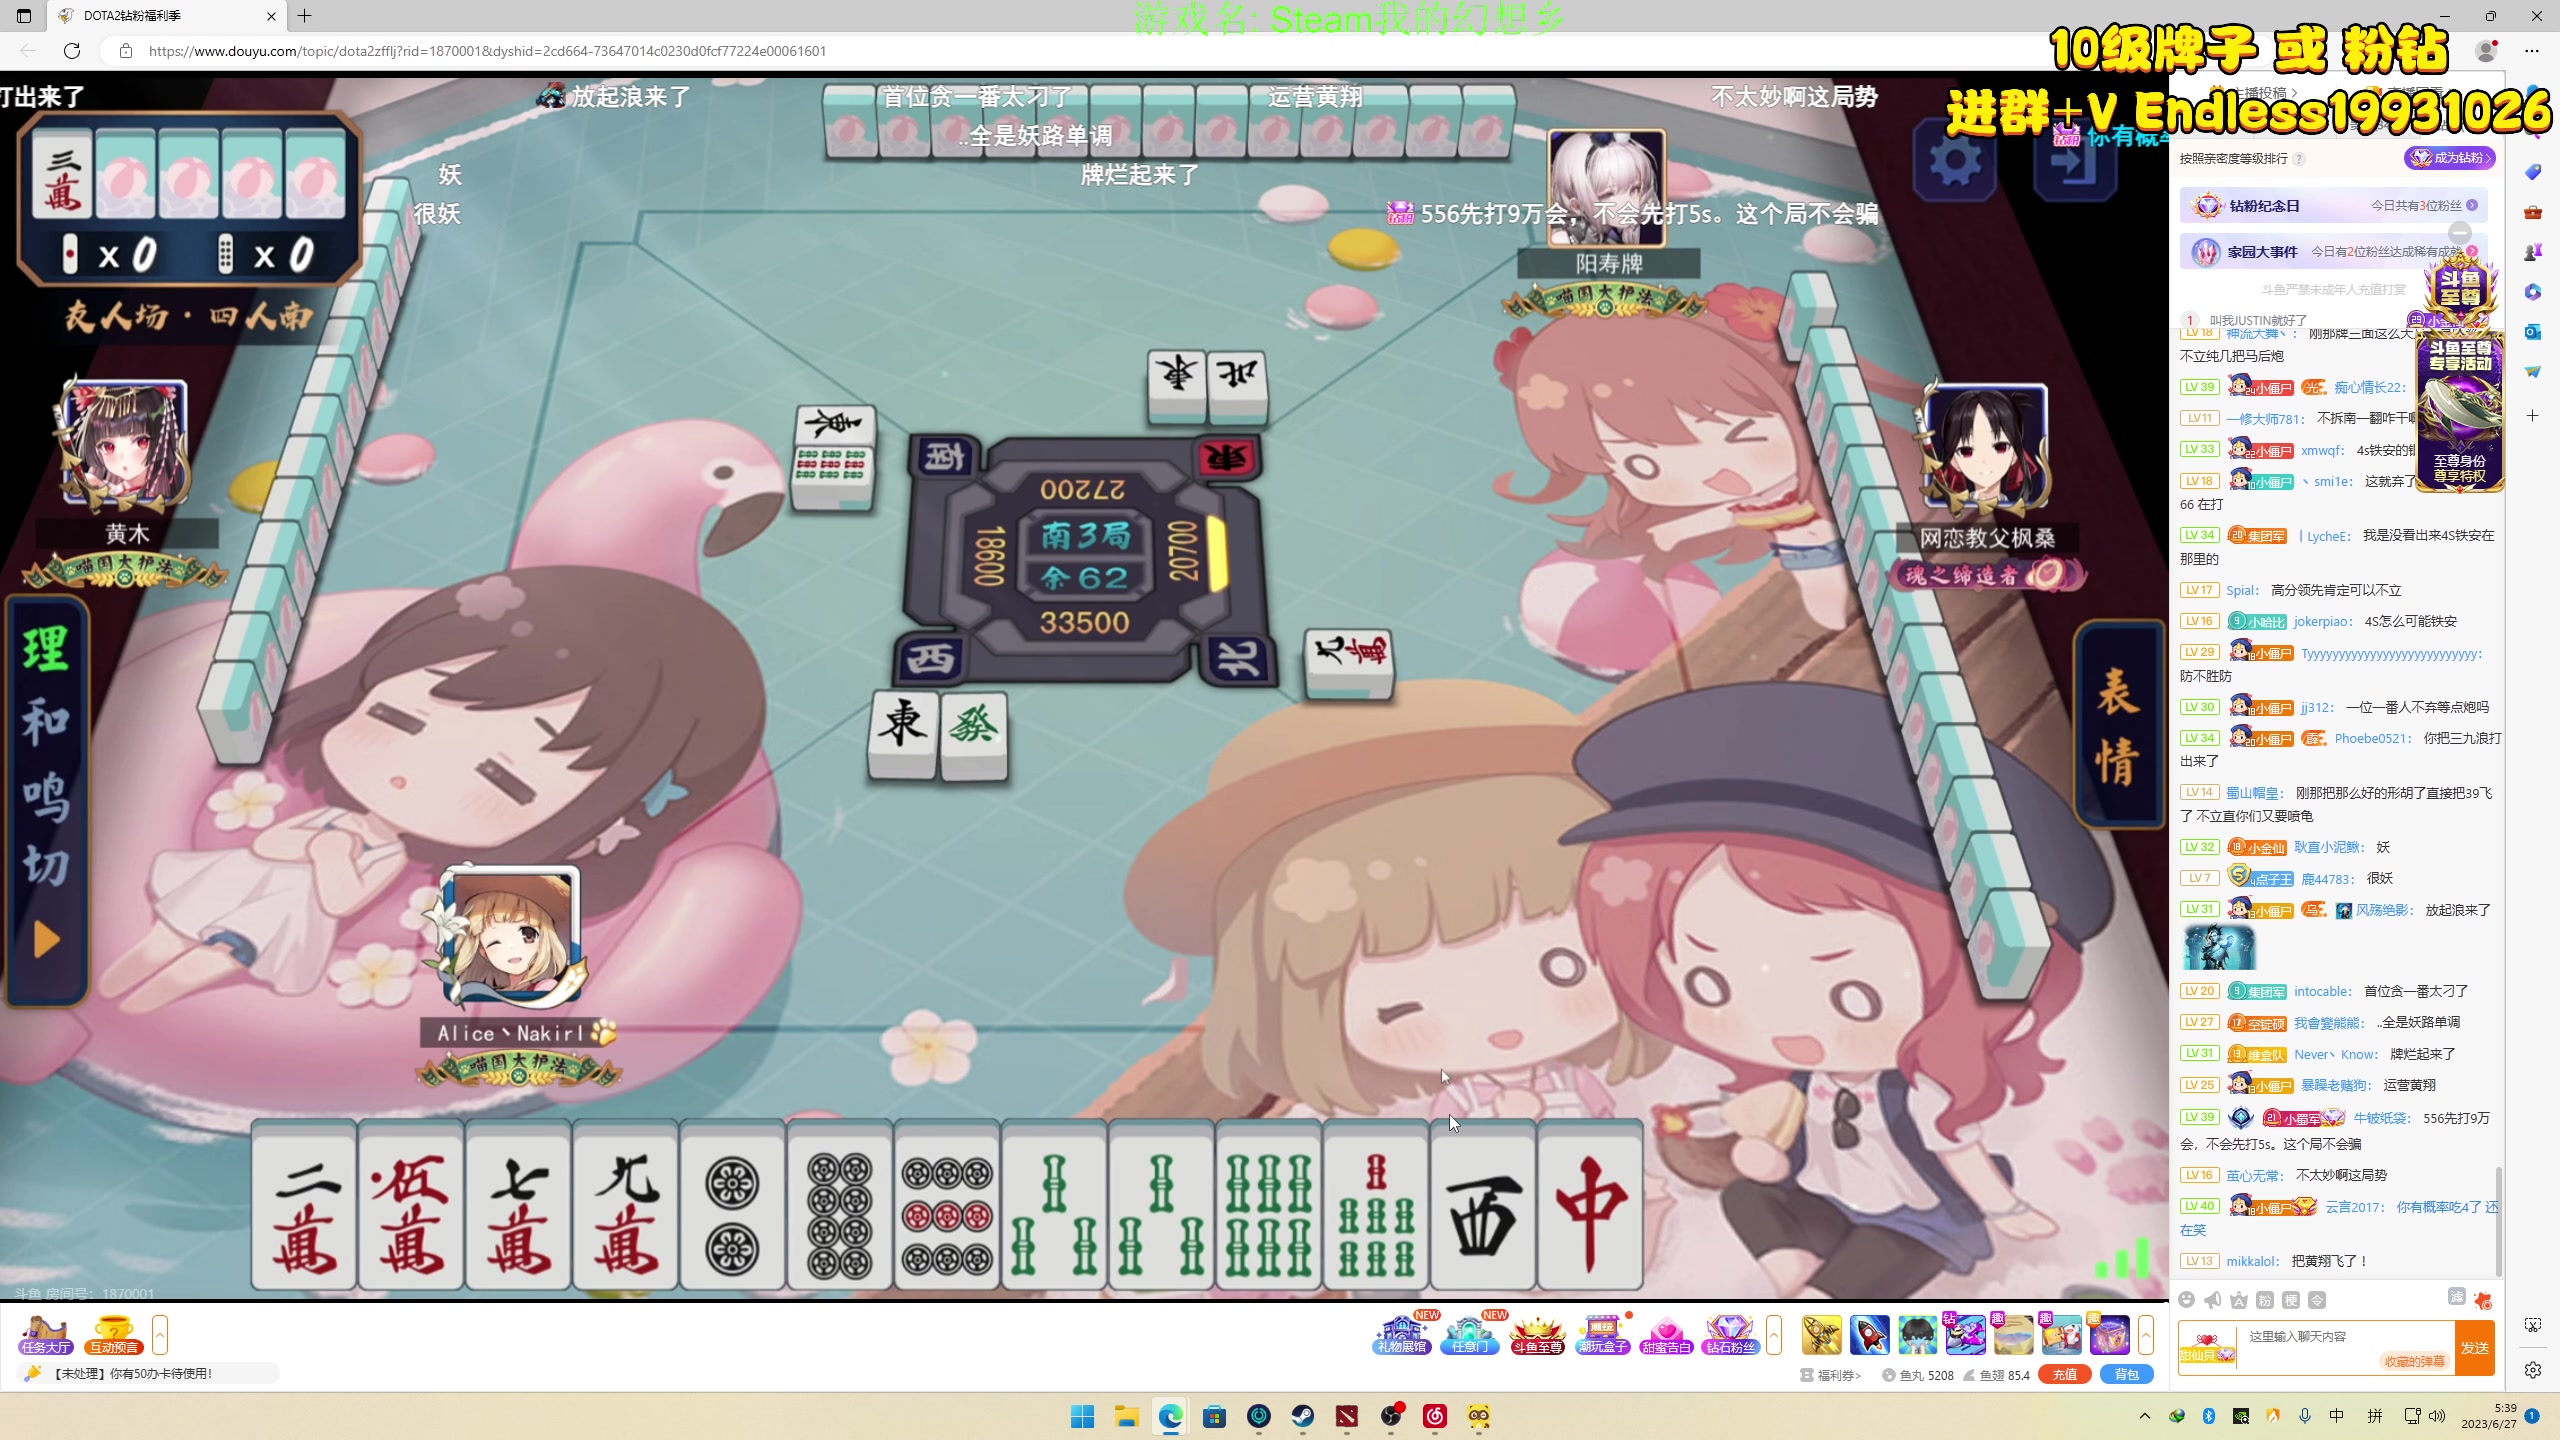Open the game settings gear icon
The width and height of the screenshot is (2560, 1440).
[1955, 160]
